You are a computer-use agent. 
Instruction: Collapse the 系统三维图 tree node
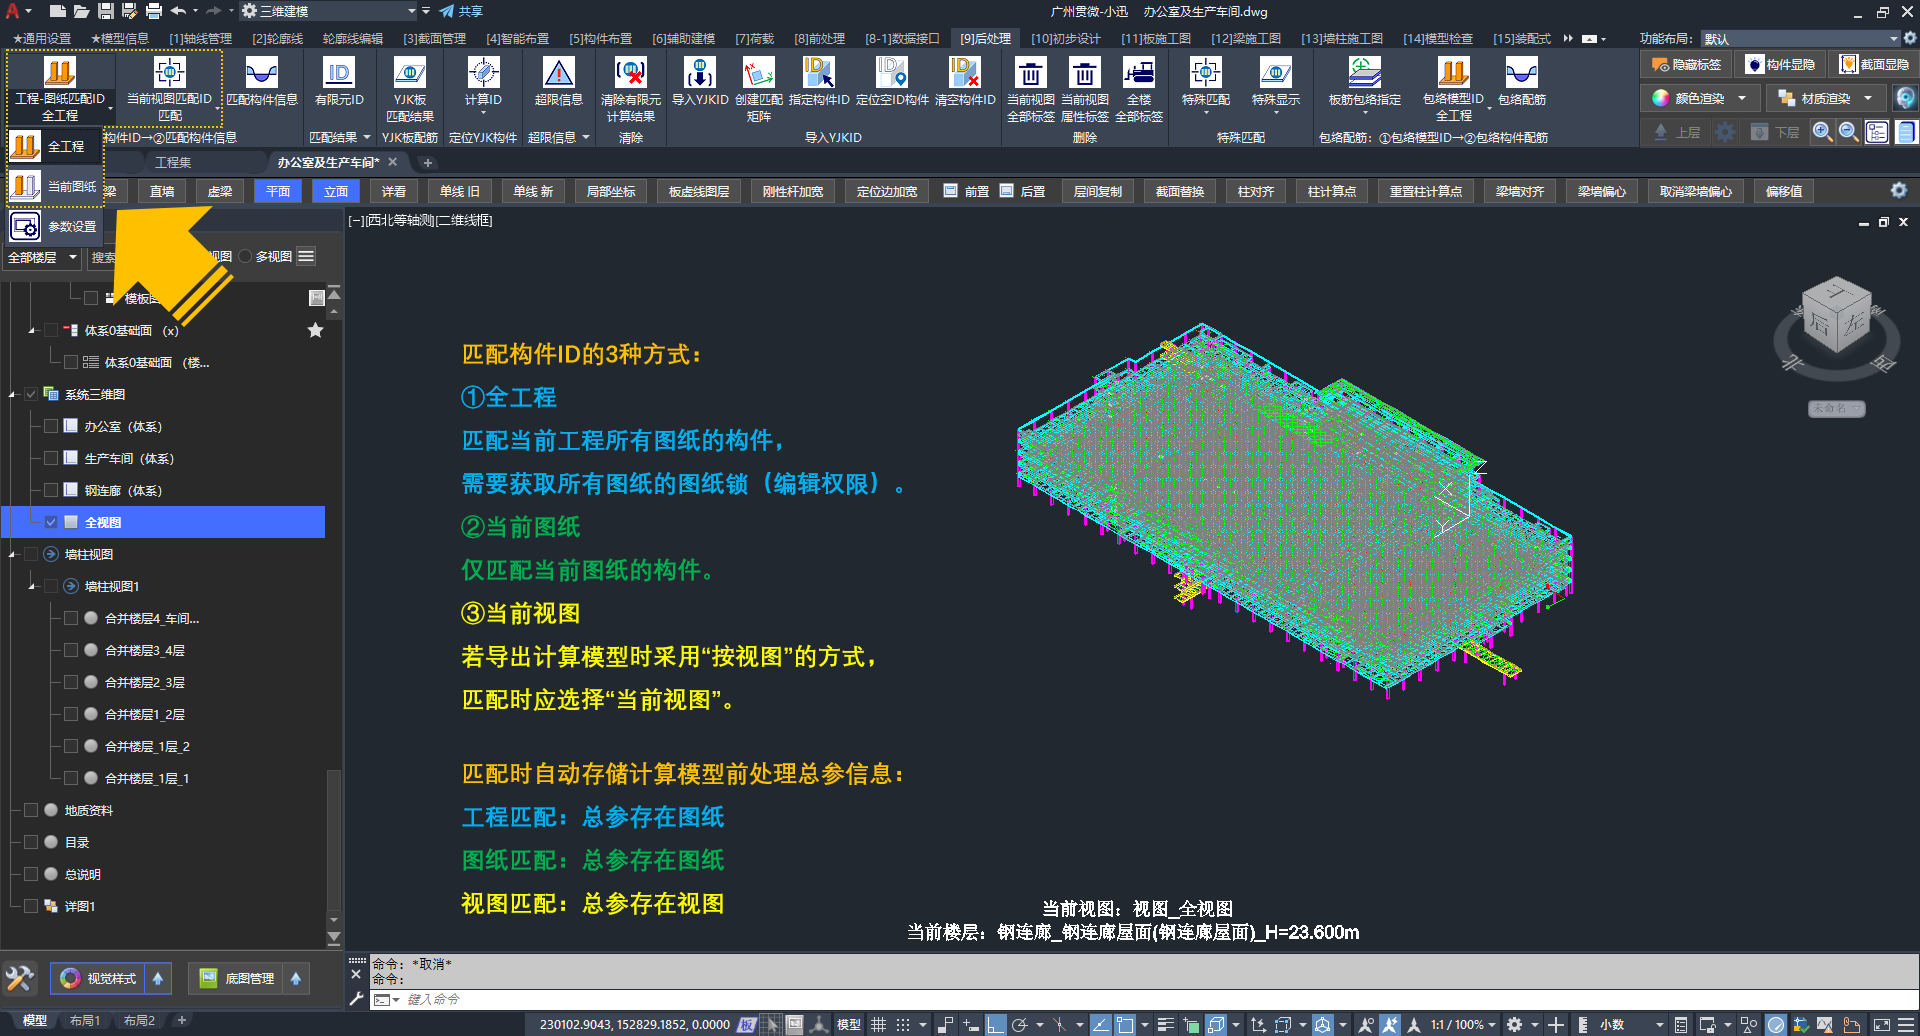pyautogui.click(x=12, y=395)
